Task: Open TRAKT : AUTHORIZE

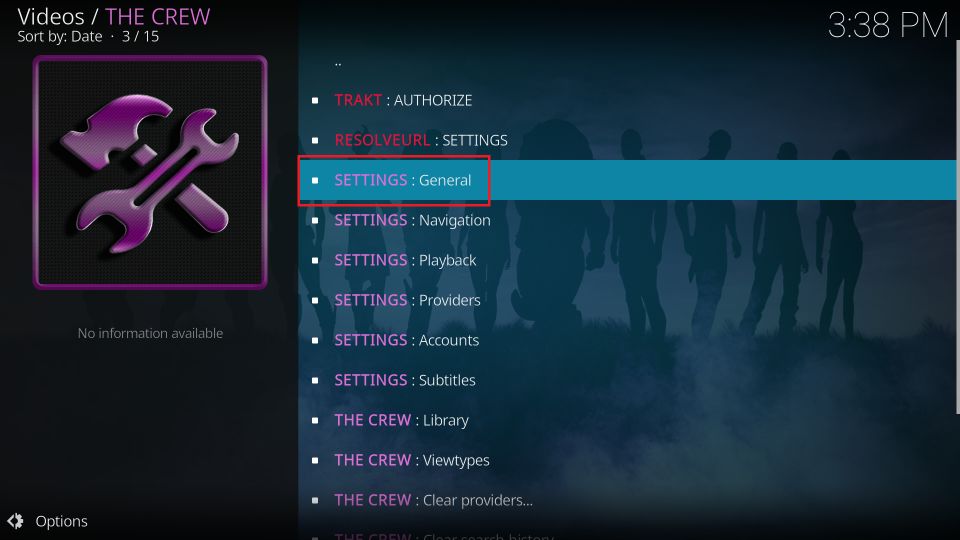Action: click(x=627, y=100)
